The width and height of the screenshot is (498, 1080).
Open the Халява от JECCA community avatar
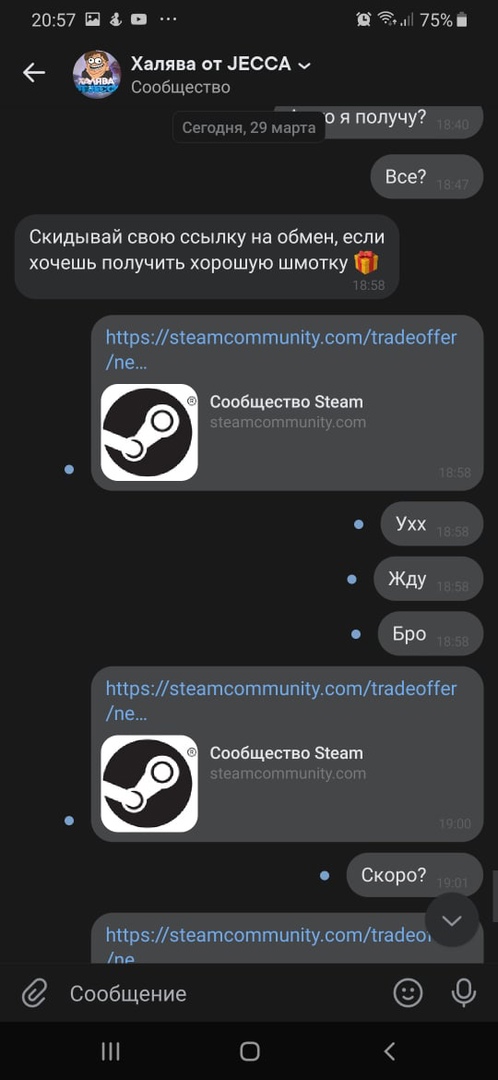(x=96, y=74)
